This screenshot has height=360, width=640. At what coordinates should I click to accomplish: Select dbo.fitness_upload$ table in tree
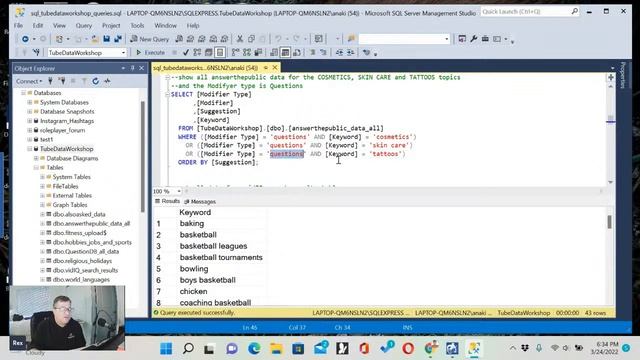[x=80, y=233]
